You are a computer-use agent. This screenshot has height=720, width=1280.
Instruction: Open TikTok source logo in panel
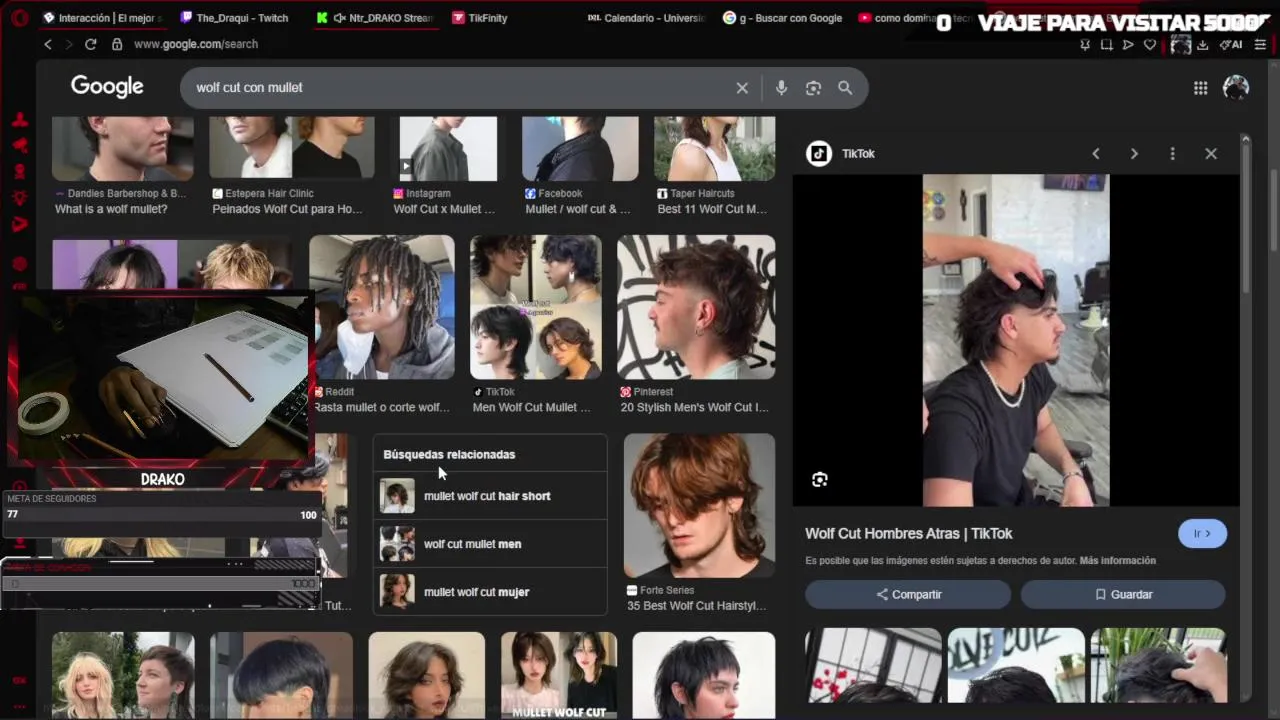(x=819, y=154)
